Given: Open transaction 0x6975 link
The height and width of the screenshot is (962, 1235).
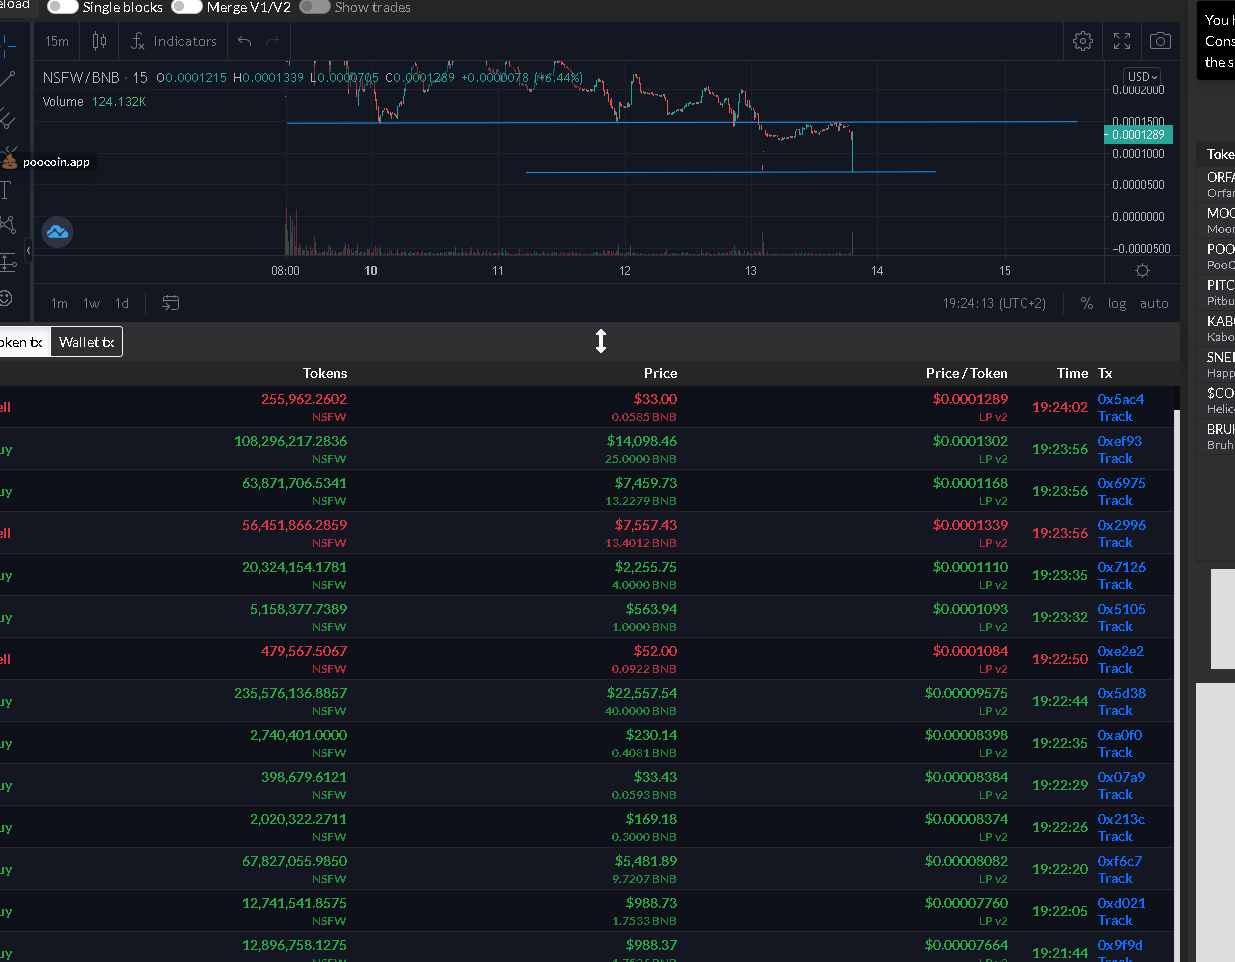Looking at the screenshot, I should coord(1121,483).
